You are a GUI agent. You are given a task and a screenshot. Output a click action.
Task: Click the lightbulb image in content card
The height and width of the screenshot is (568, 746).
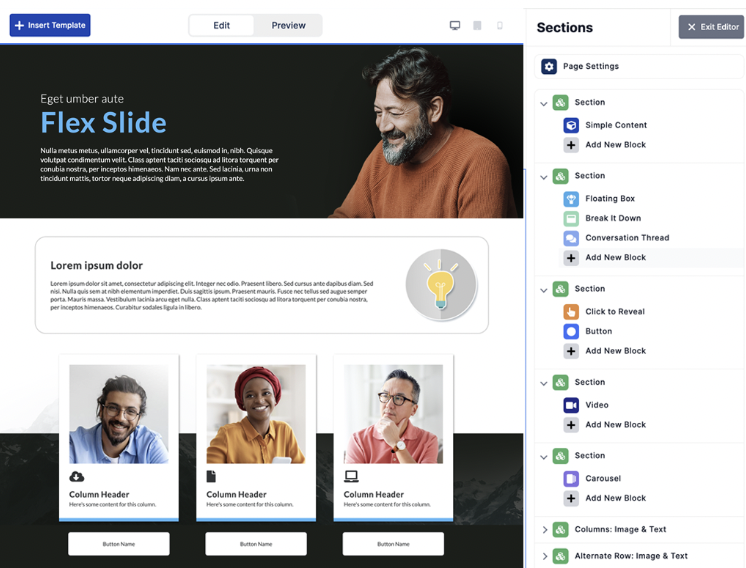tap(441, 284)
